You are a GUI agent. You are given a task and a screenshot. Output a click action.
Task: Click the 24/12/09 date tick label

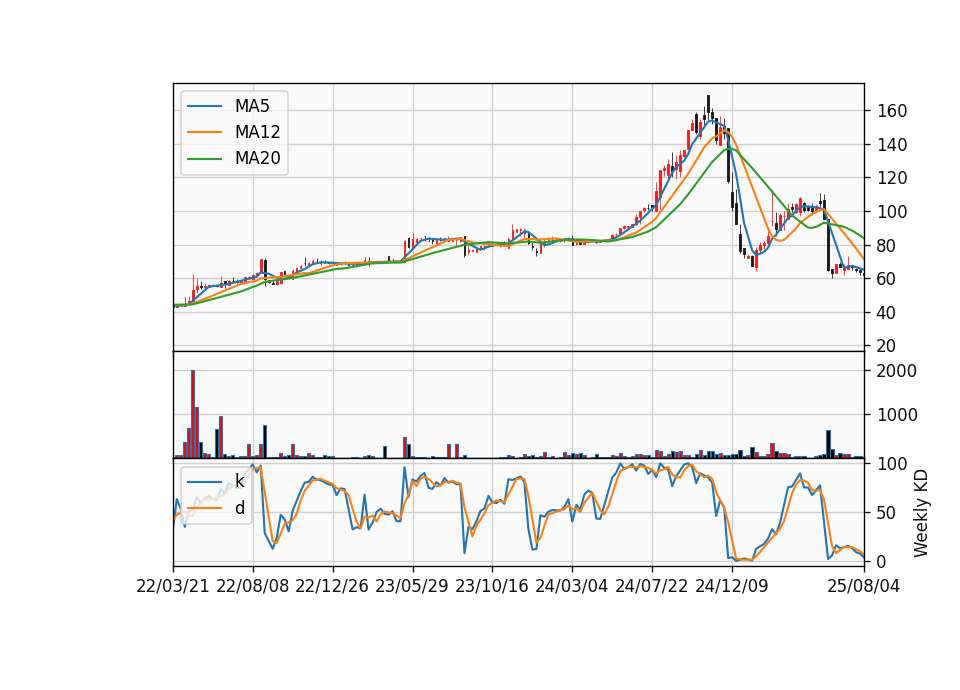point(732,586)
